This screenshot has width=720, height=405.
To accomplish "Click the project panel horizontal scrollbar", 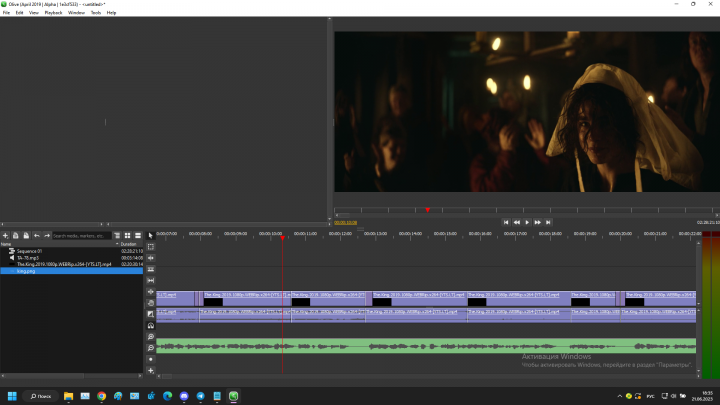I will click(x=71, y=376).
